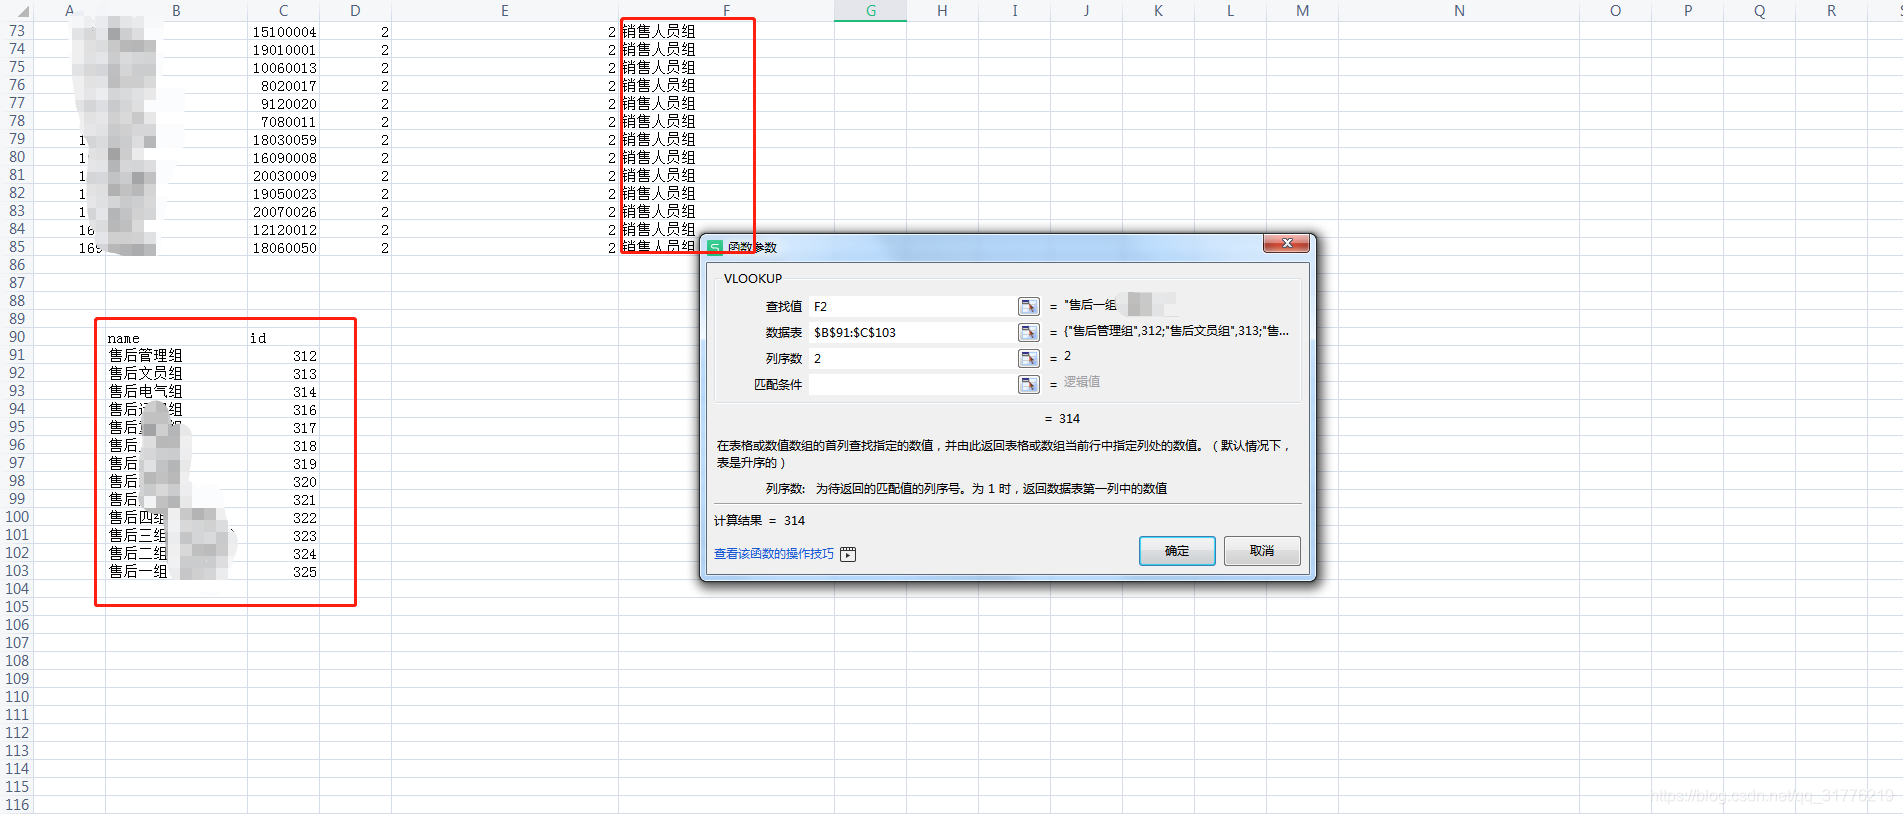Click cell containing 16090008
This screenshot has height=814, width=1903.
tap(283, 158)
